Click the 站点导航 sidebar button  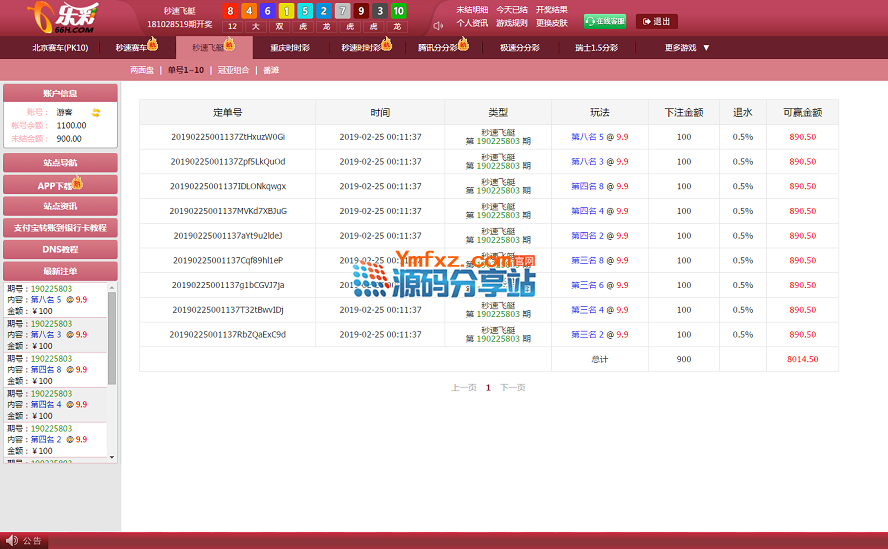tap(60, 162)
